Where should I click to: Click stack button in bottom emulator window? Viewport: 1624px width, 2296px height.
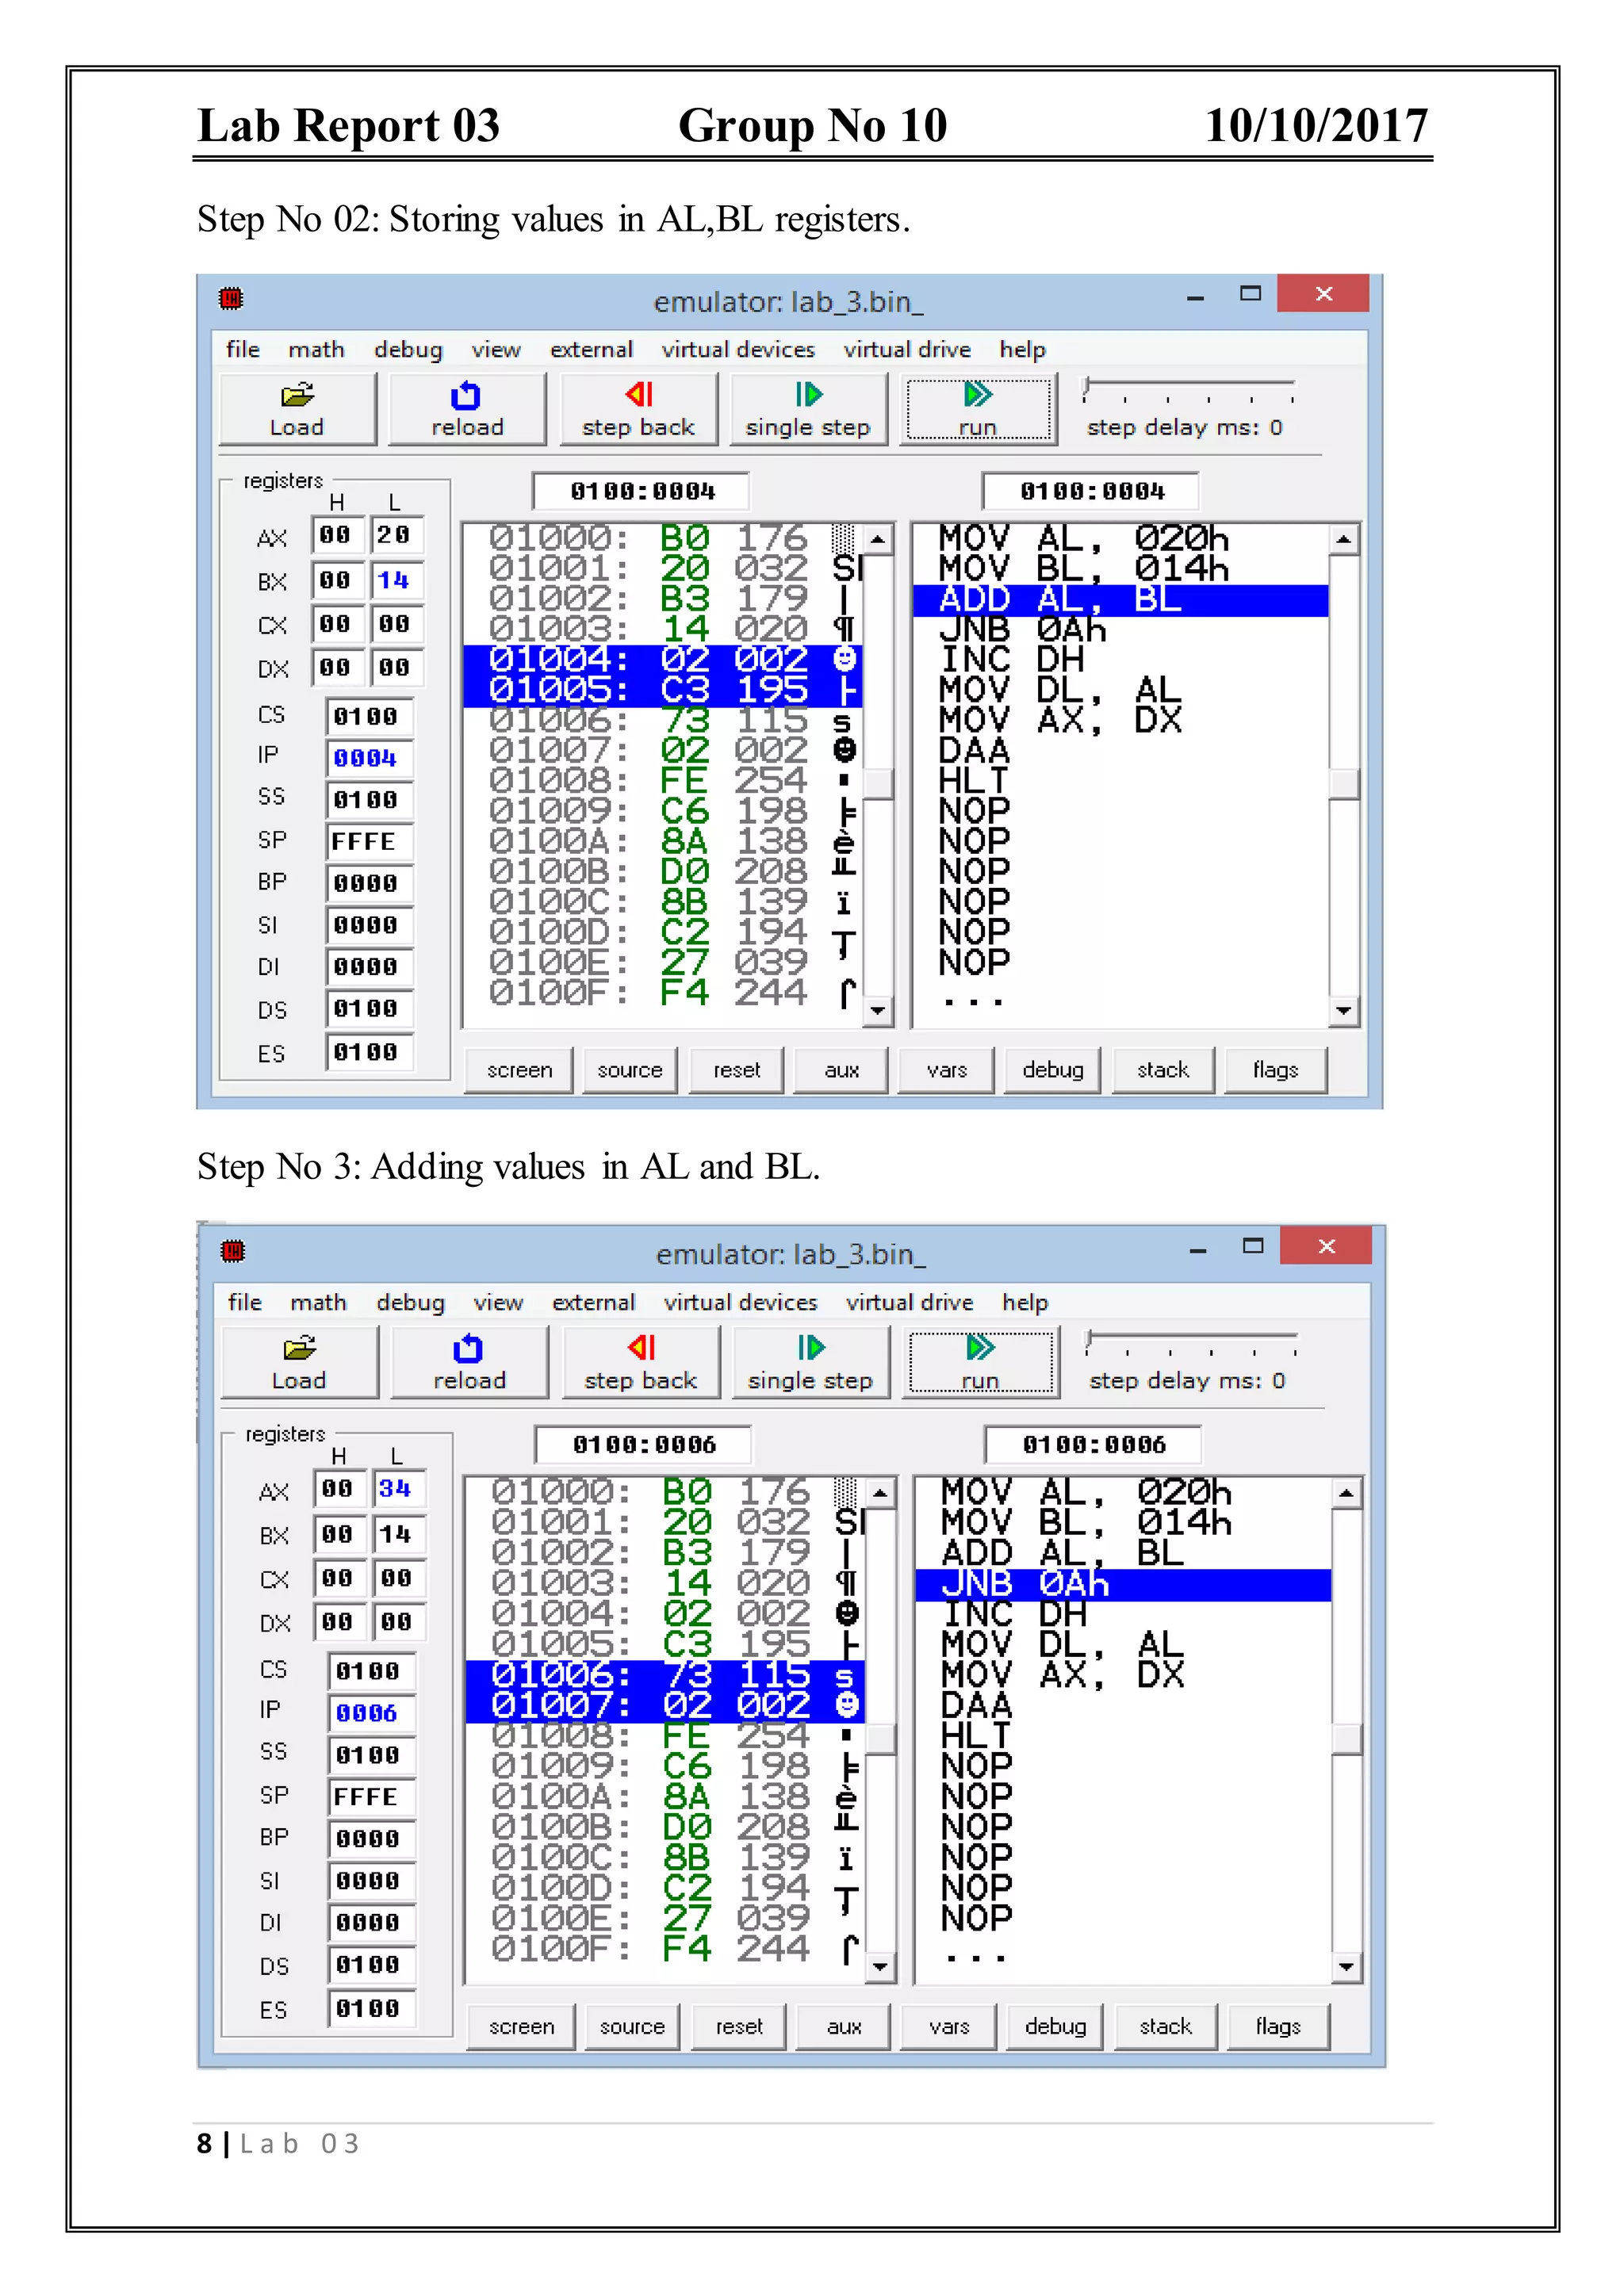pyautogui.click(x=1165, y=2026)
